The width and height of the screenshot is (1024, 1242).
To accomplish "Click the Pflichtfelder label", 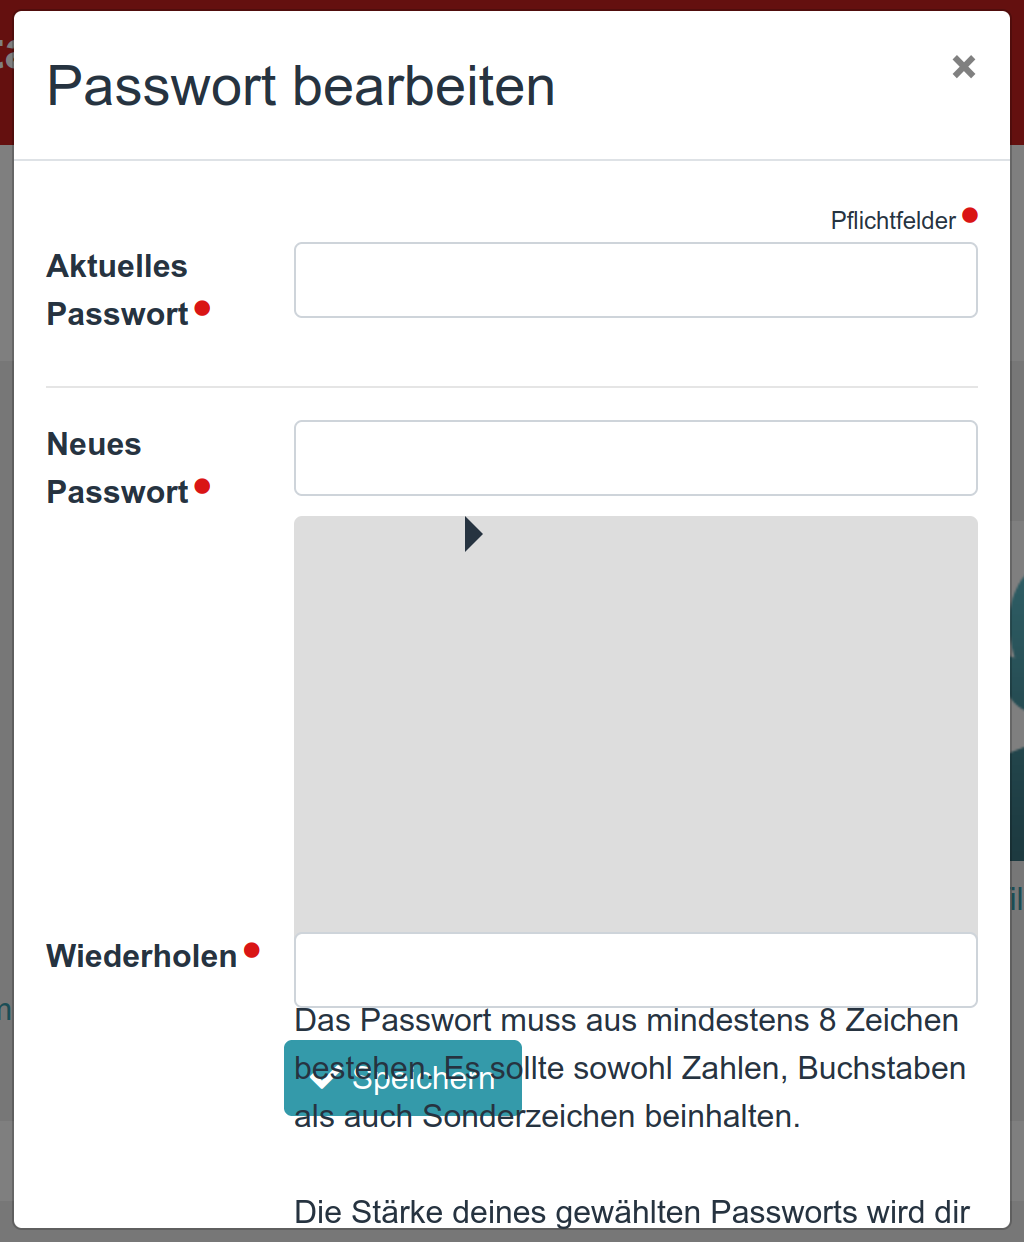I will click(x=893, y=220).
